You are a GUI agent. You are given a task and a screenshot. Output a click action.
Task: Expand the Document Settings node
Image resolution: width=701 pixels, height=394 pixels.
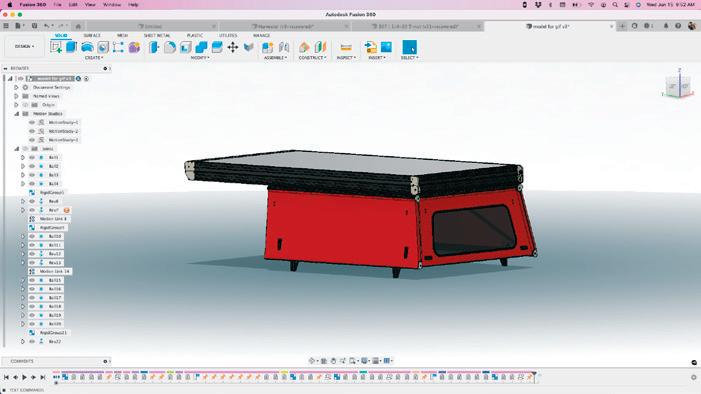coord(16,87)
